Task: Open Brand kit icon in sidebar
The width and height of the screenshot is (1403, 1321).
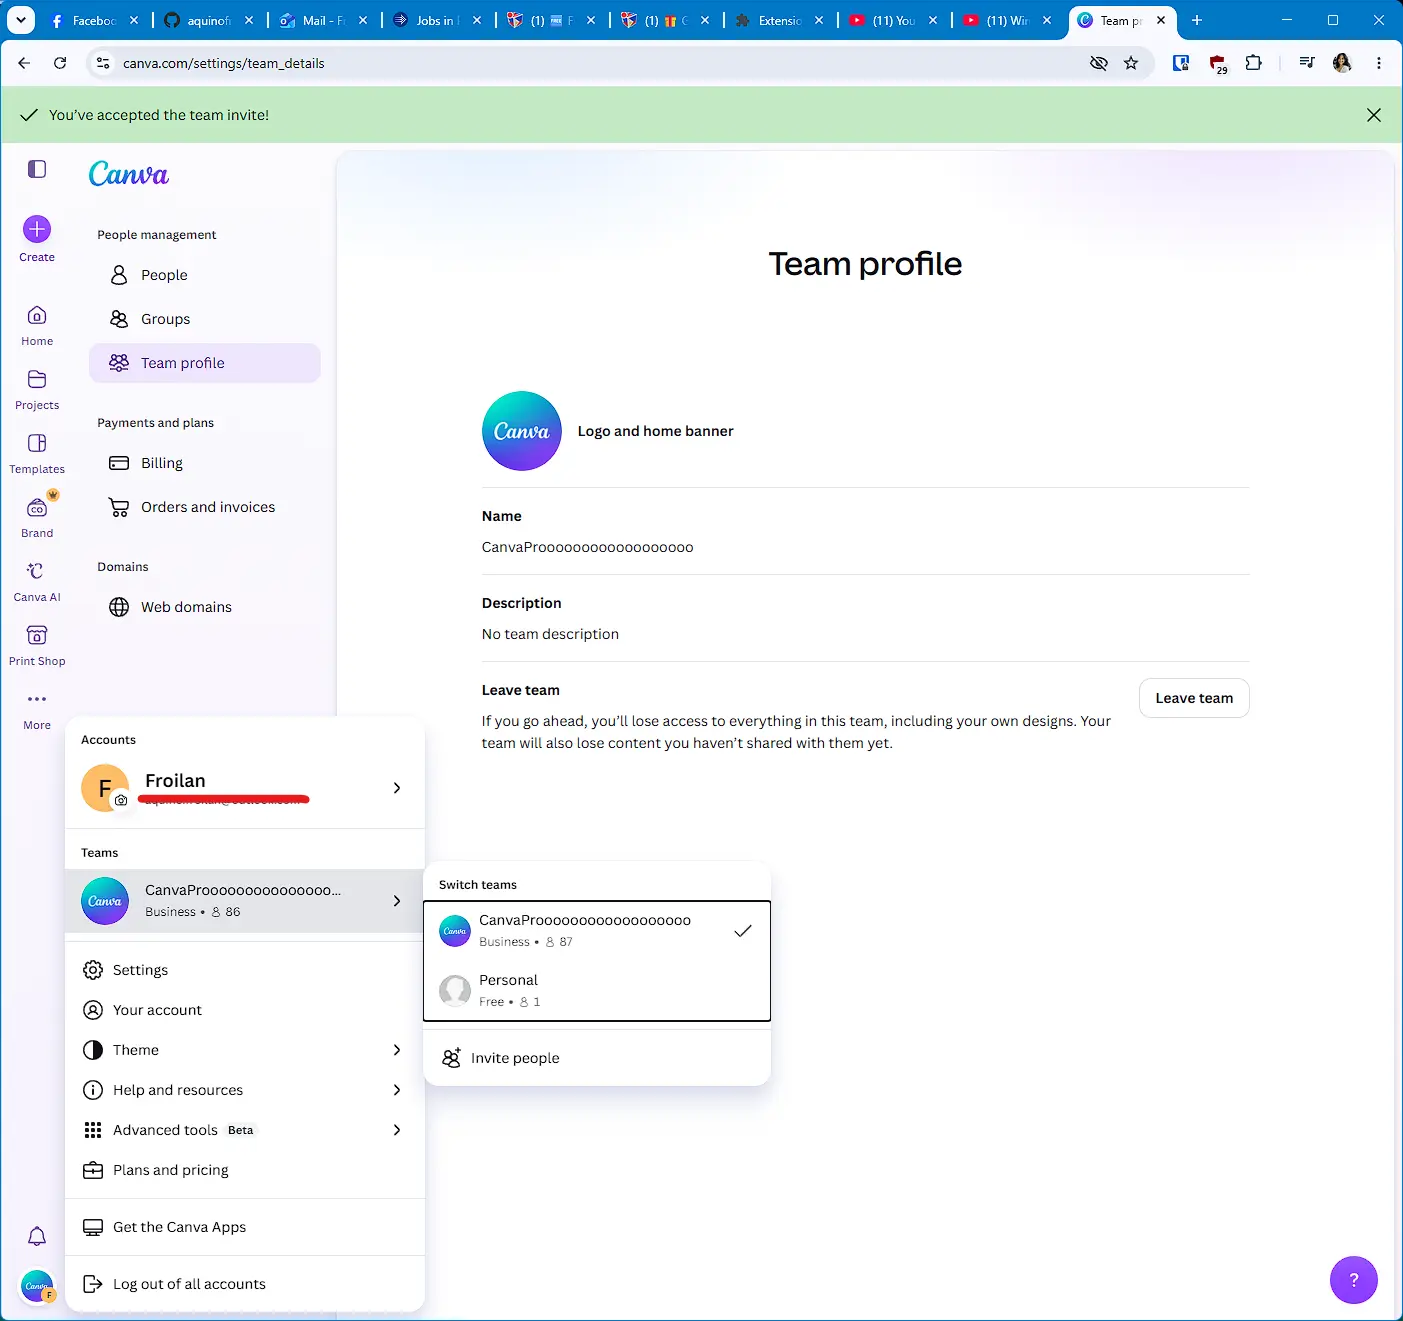Action: coord(37,508)
